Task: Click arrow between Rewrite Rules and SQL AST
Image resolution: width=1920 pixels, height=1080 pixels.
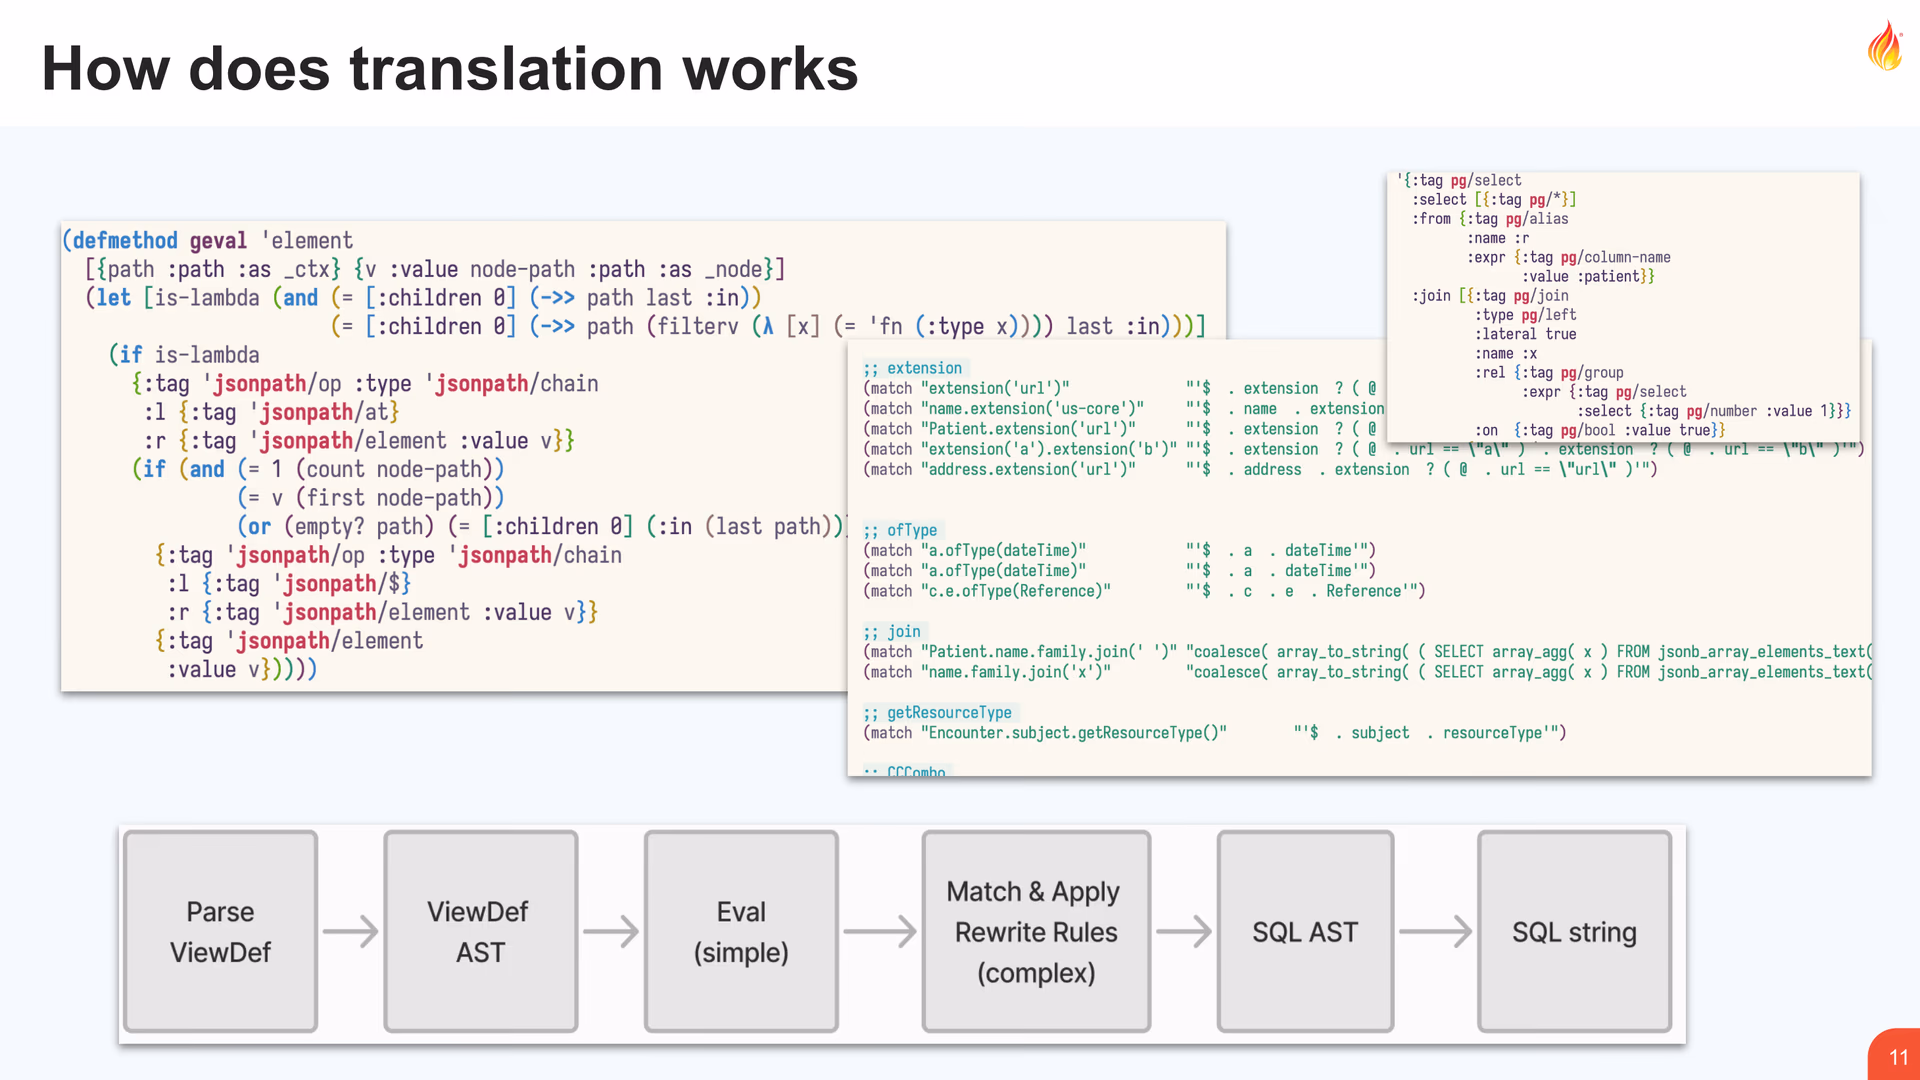Action: [1183, 931]
